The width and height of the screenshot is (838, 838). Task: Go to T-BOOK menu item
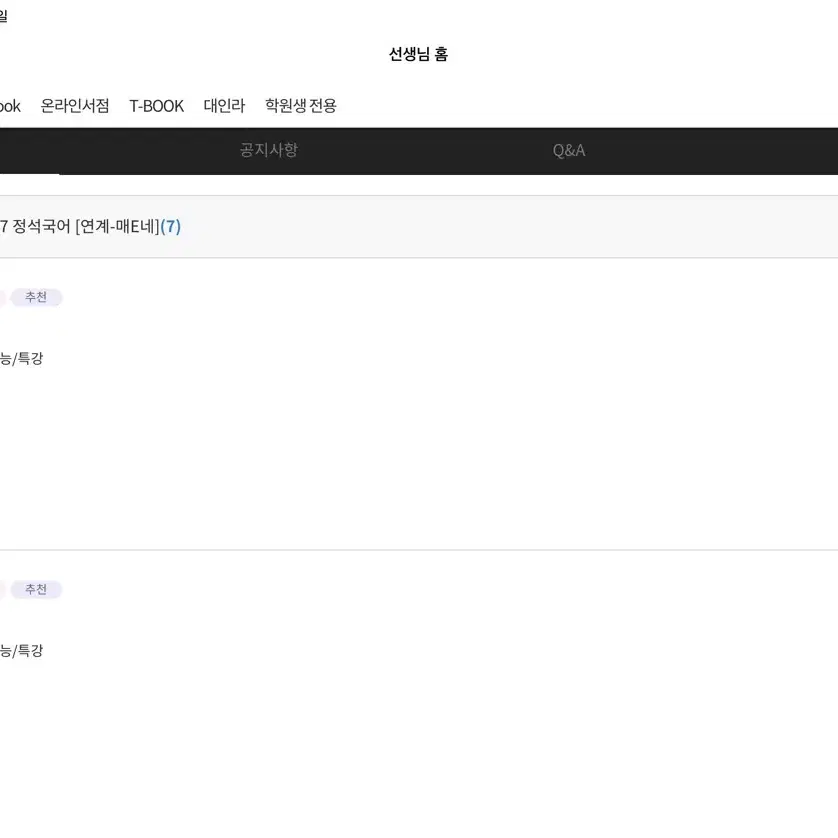point(156,106)
